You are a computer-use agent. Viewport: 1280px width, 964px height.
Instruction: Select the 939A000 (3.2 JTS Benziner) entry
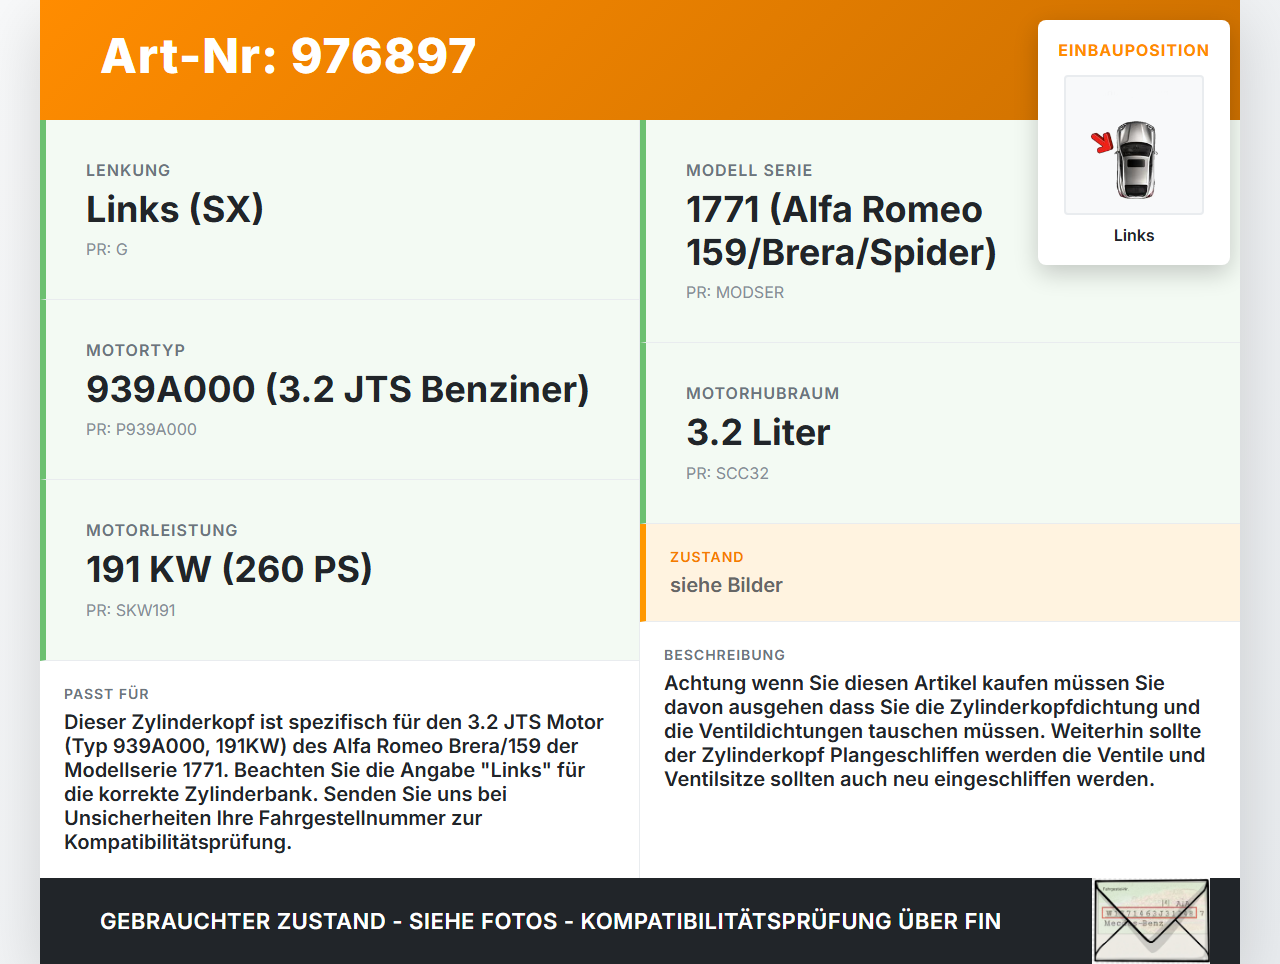338,389
